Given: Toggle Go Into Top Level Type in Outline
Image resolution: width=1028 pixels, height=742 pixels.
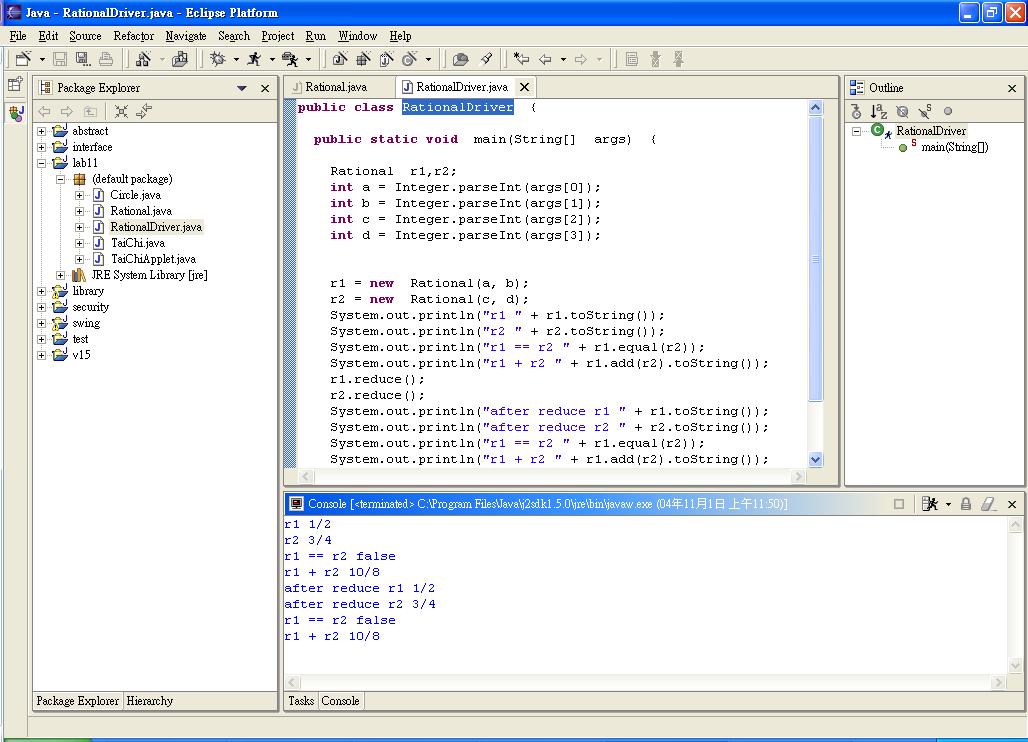Looking at the screenshot, I should (856, 111).
